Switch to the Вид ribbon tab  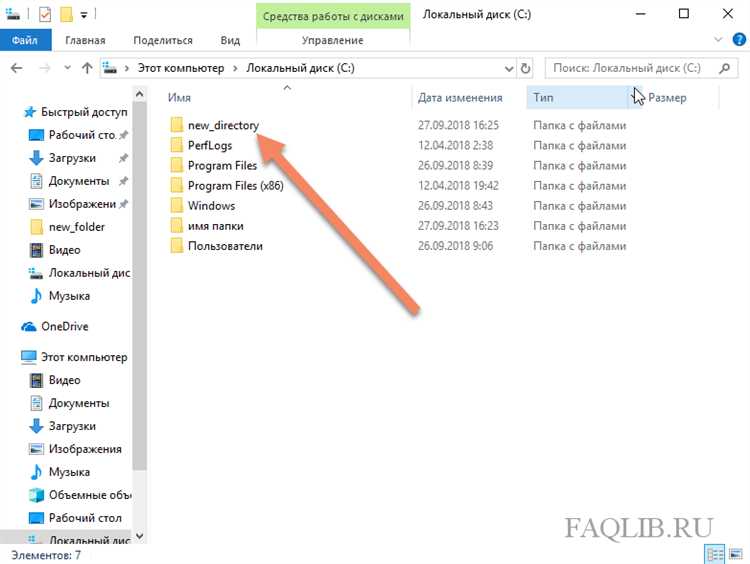(x=230, y=40)
